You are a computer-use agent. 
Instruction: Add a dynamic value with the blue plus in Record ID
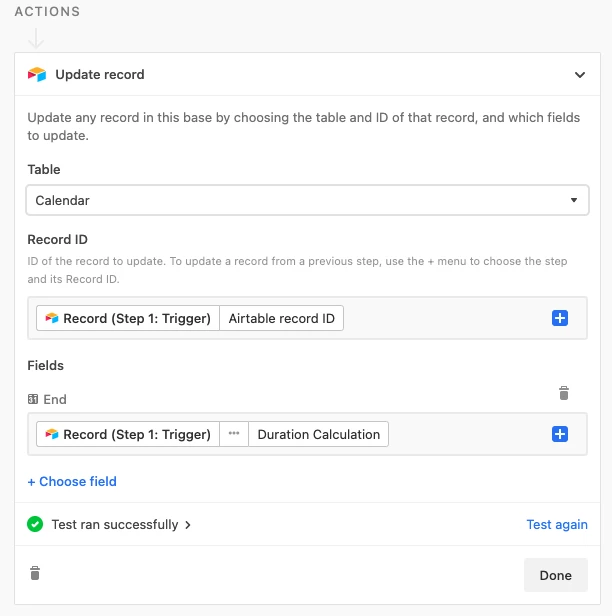coord(560,318)
